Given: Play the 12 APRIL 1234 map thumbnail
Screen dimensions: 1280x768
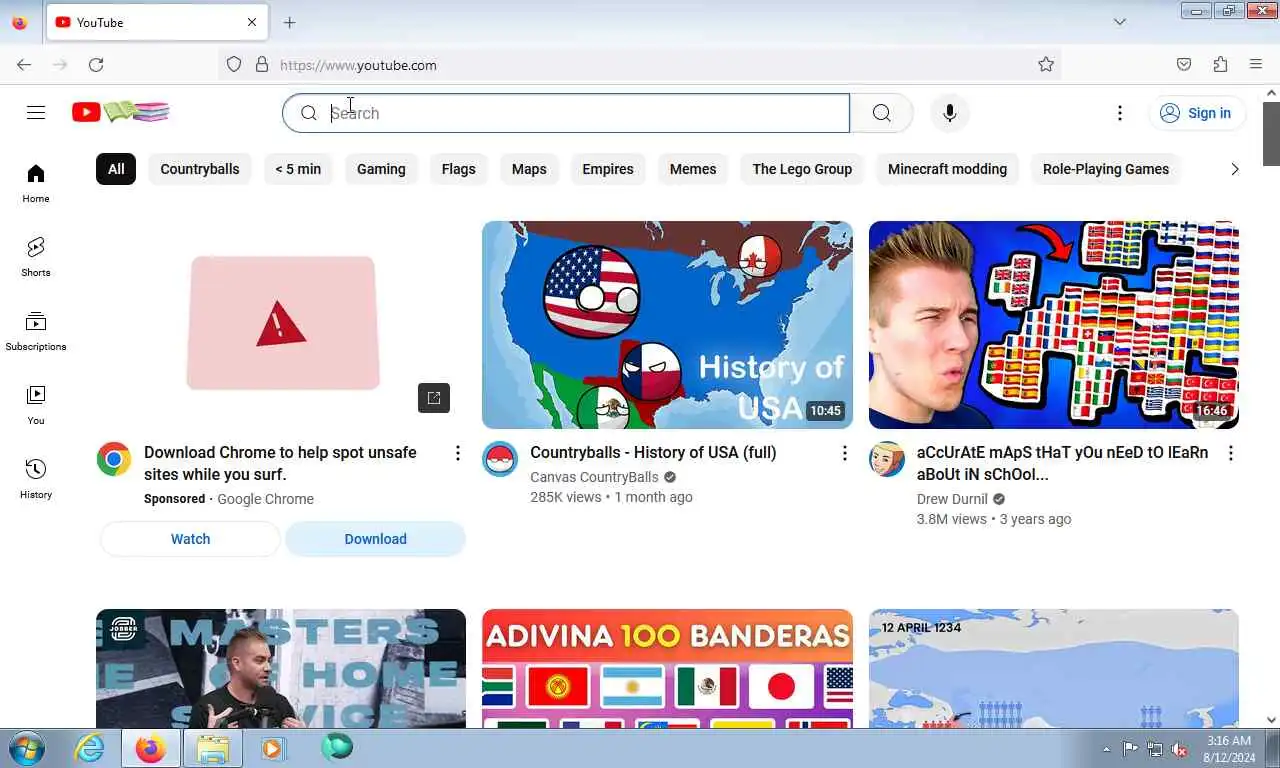Looking at the screenshot, I should [x=1054, y=668].
